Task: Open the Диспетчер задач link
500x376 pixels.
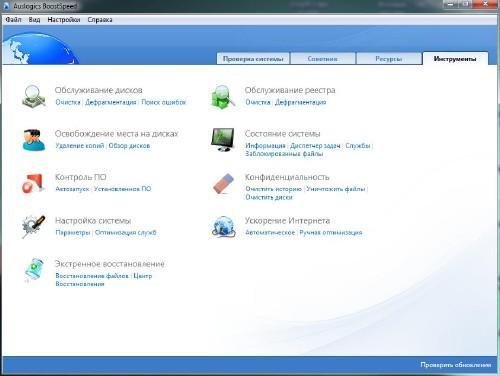Action: click(315, 146)
